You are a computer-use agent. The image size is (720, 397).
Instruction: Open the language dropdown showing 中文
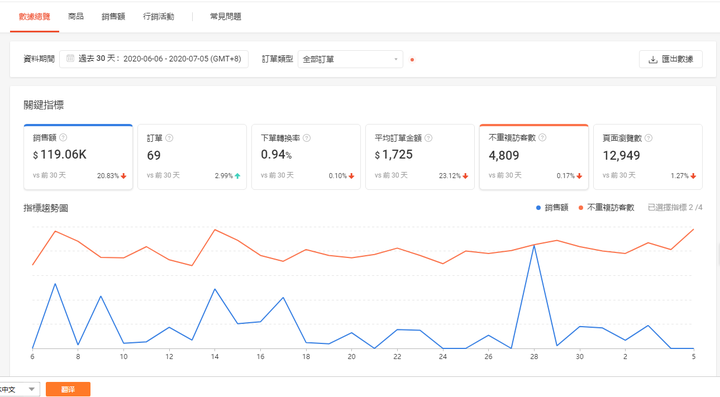pyautogui.click(x=19, y=389)
